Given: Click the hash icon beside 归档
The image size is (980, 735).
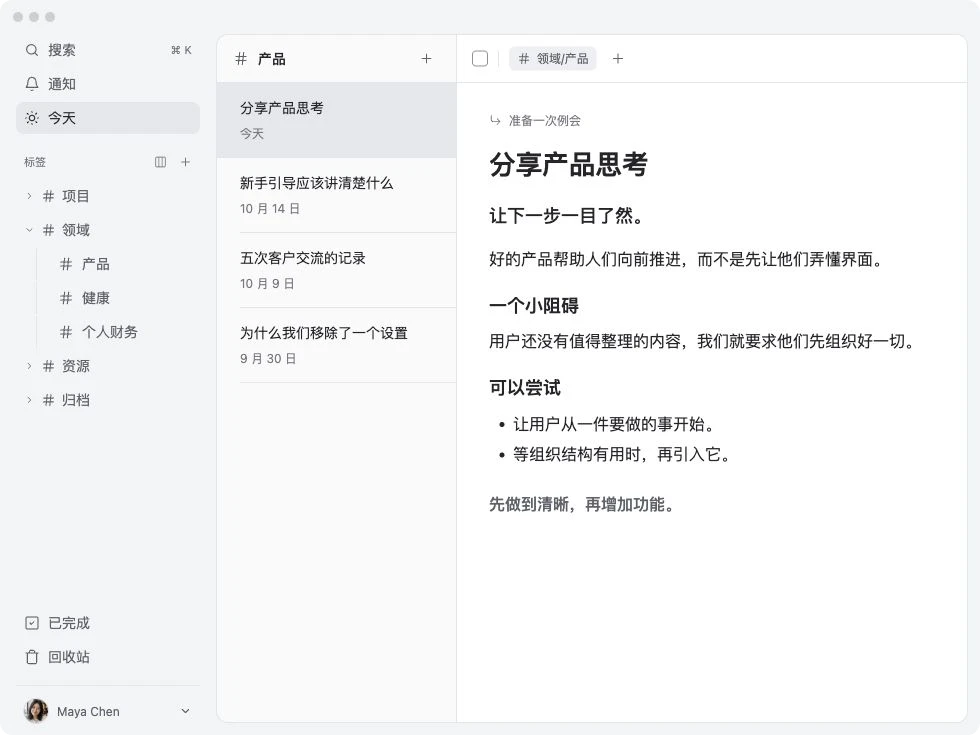Looking at the screenshot, I should click(48, 400).
